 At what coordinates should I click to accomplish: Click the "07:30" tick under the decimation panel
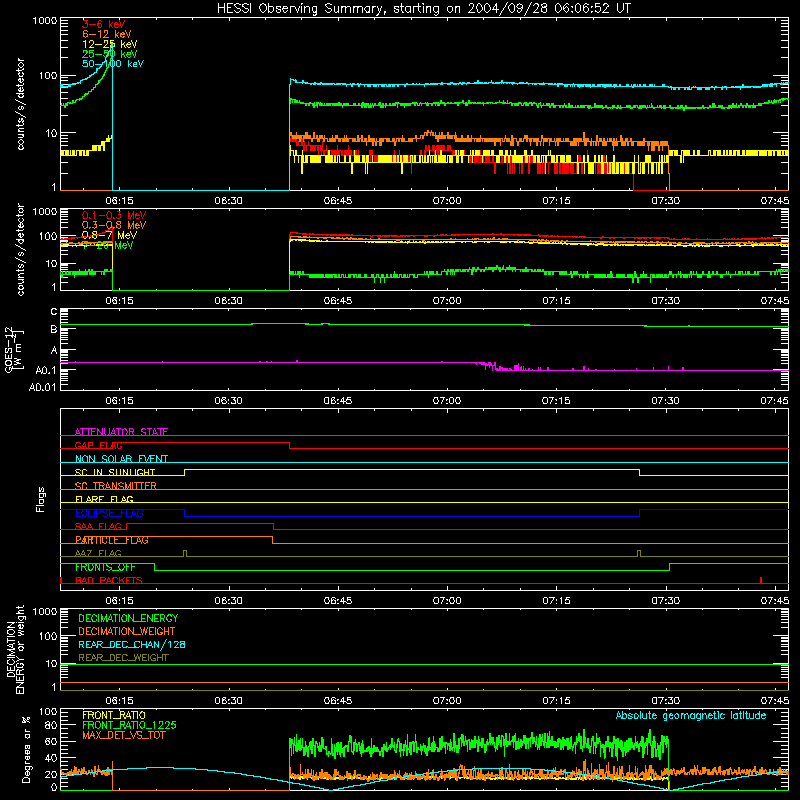point(665,701)
